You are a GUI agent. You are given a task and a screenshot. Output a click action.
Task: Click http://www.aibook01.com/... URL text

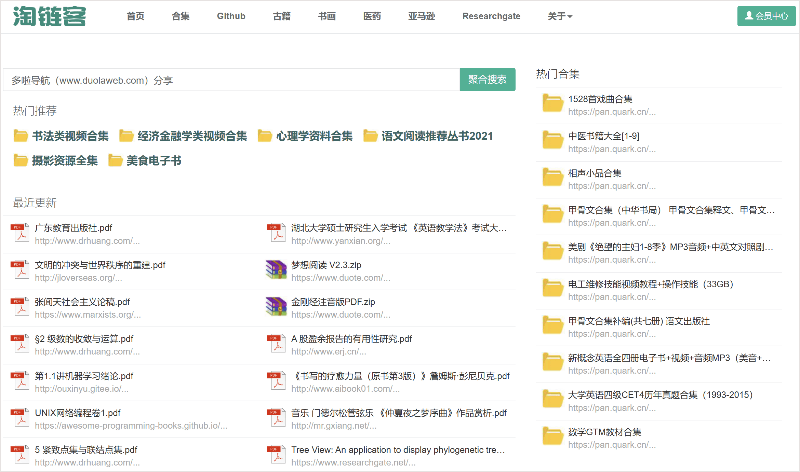coord(345,389)
